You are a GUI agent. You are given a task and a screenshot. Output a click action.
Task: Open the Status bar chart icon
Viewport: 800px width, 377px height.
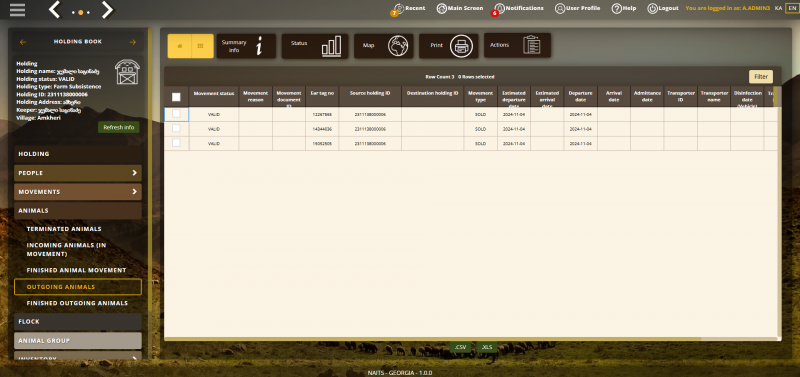tap(331, 46)
